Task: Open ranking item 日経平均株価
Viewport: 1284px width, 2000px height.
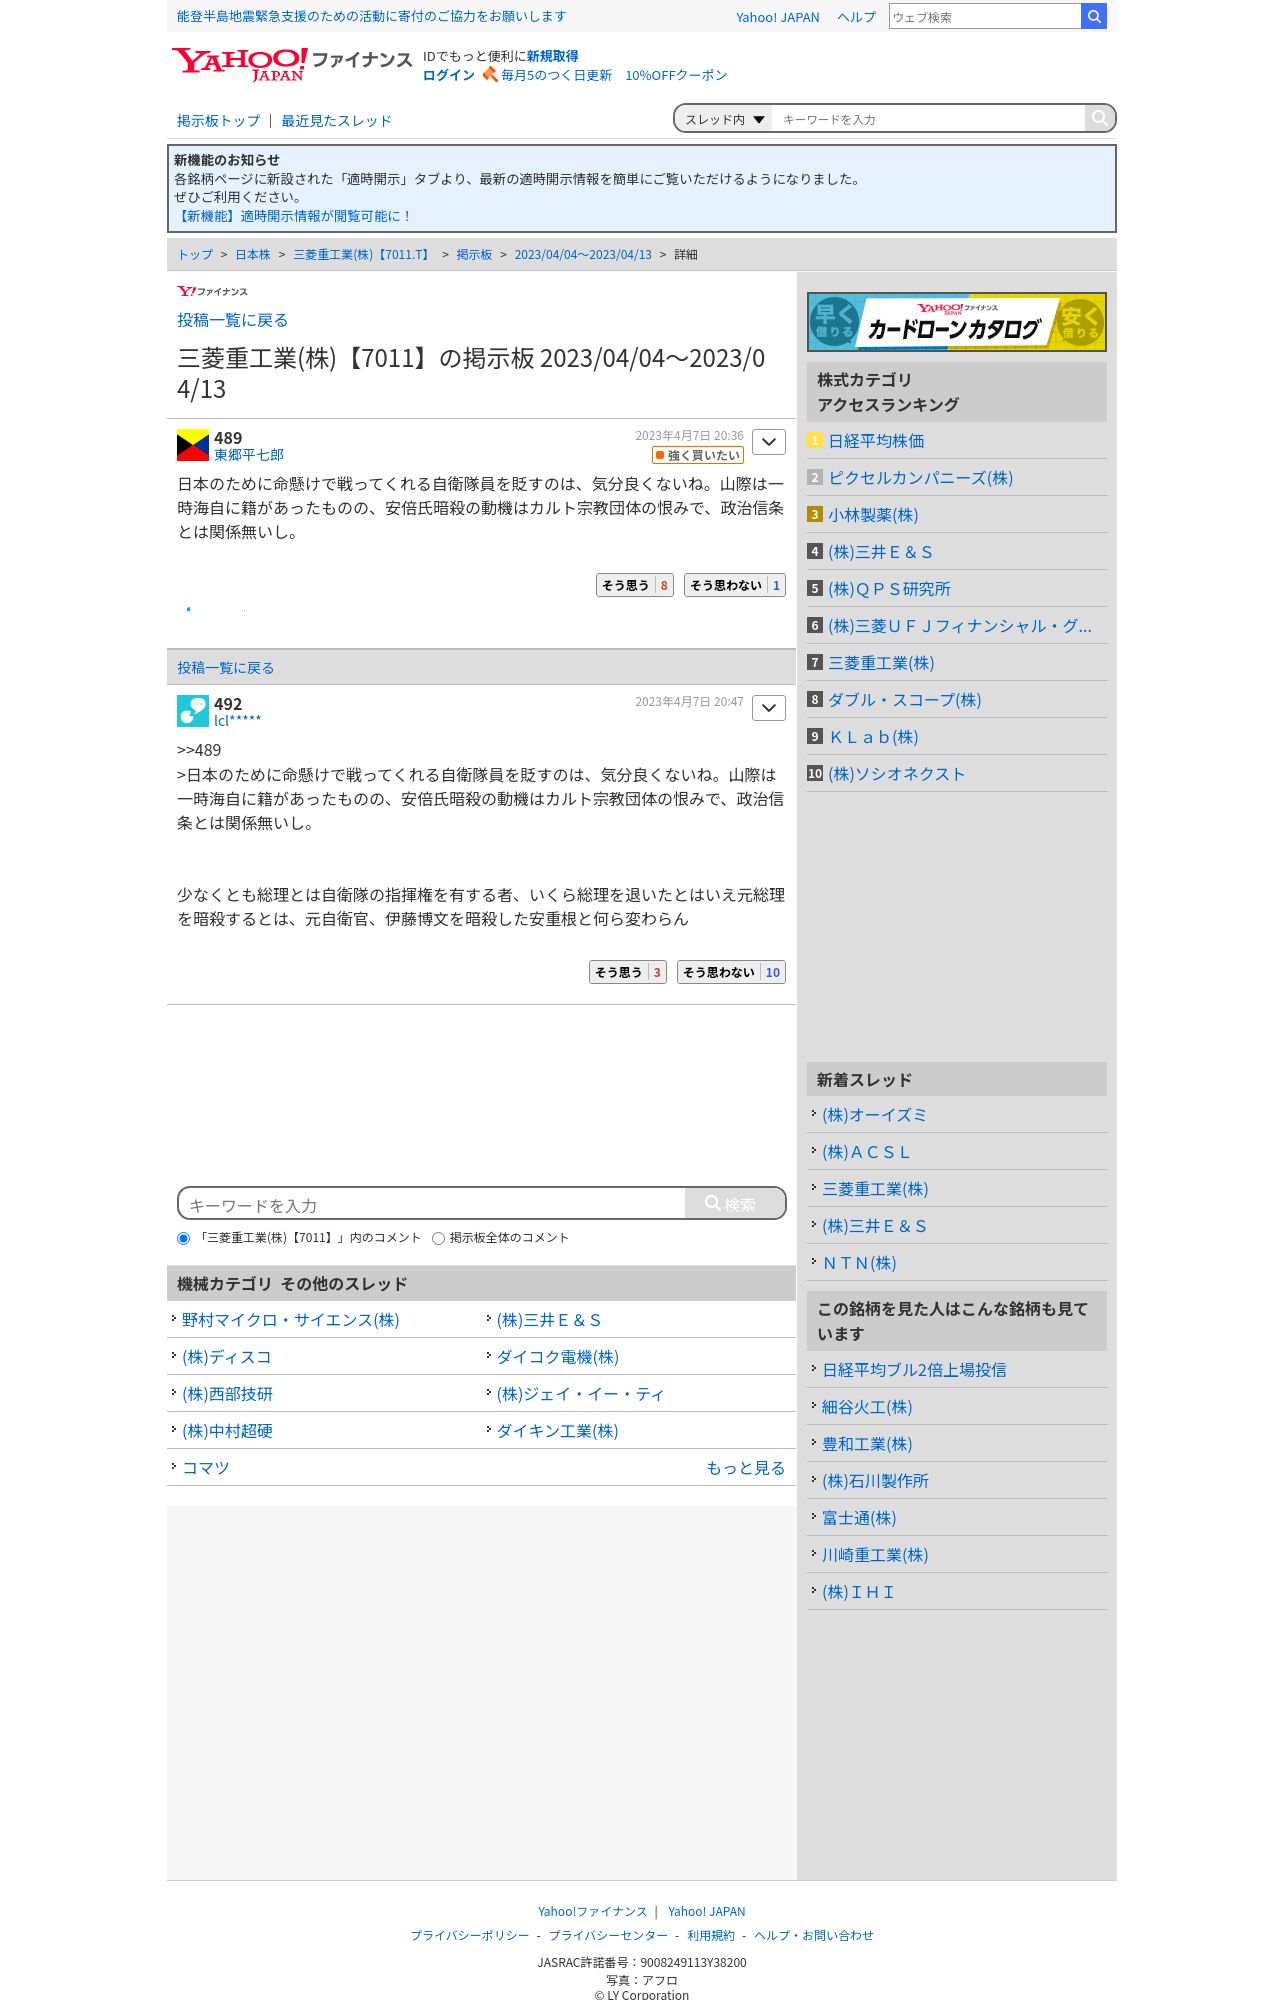Action: 876,441
